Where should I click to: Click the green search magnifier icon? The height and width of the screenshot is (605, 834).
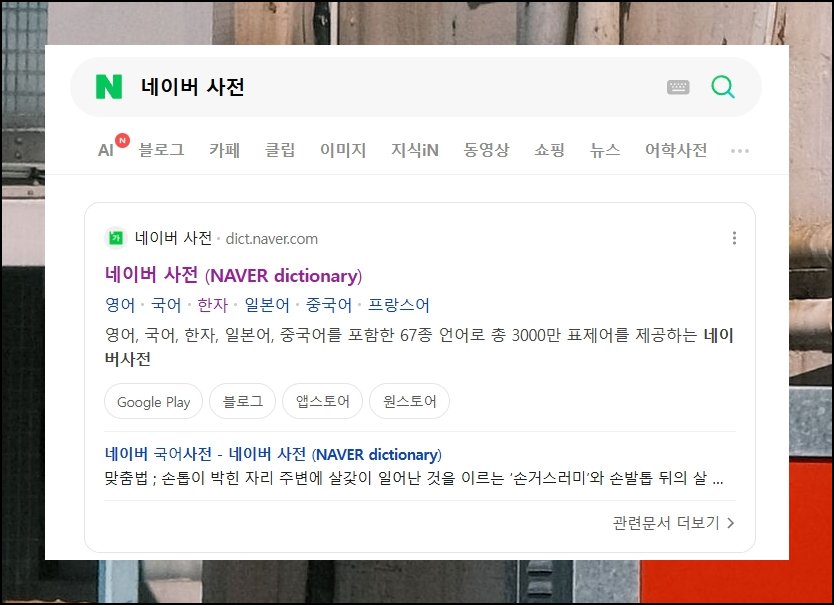(x=723, y=87)
